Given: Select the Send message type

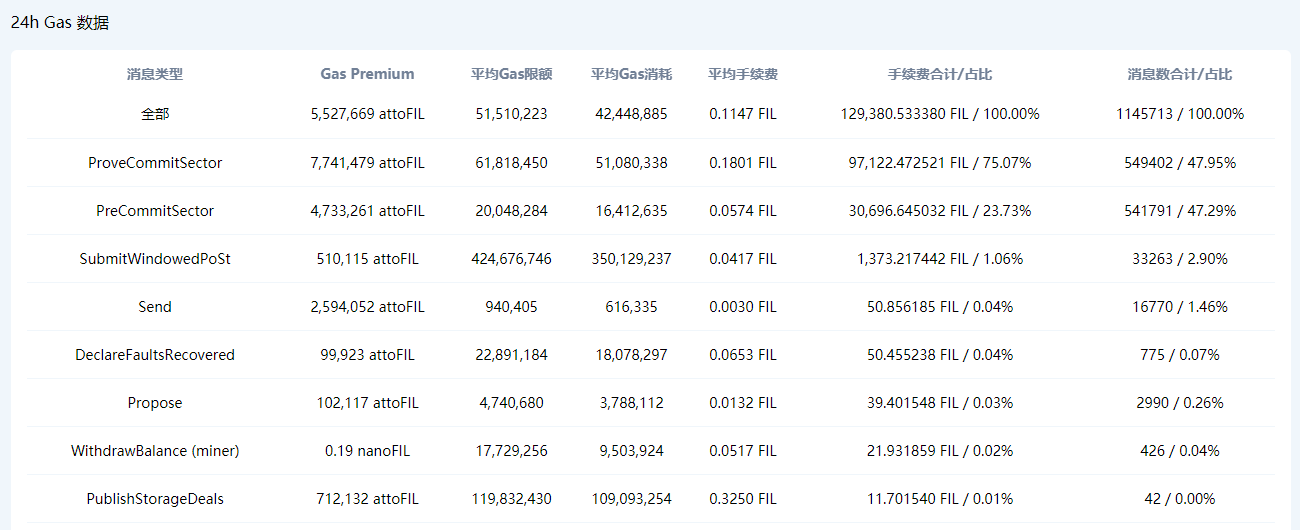Looking at the screenshot, I should coord(155,306).
